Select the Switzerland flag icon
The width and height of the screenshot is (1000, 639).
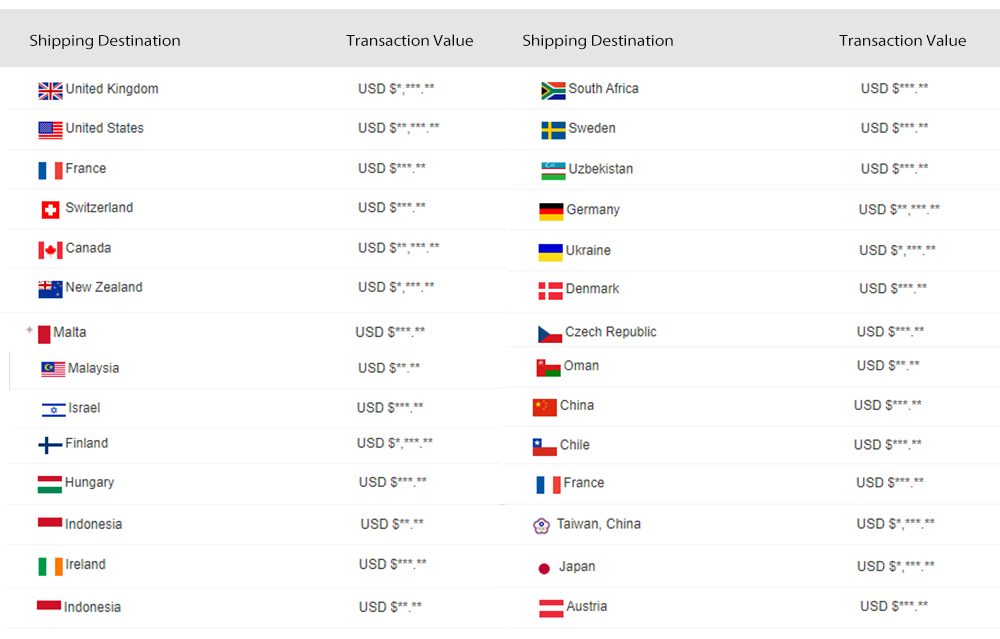[x=50, y=210]
